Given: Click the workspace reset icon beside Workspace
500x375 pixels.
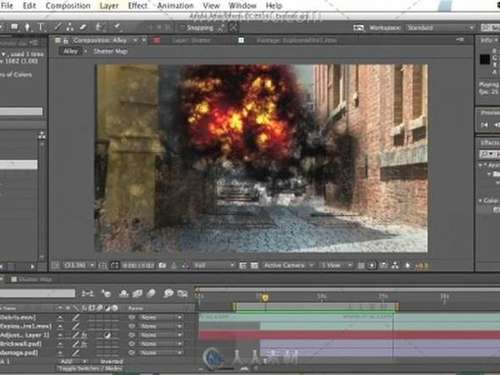Looking at the screenshot, I should [358, 28].
